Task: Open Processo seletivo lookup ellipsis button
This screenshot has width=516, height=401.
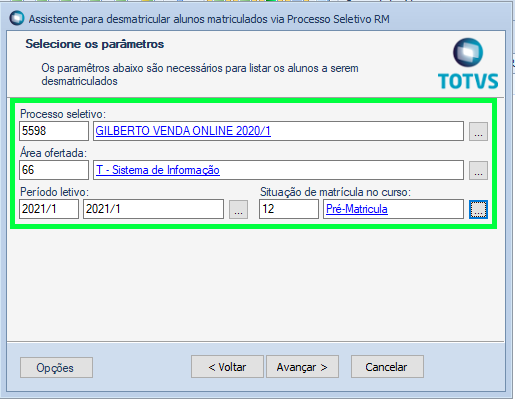Action: pos(478,131)
